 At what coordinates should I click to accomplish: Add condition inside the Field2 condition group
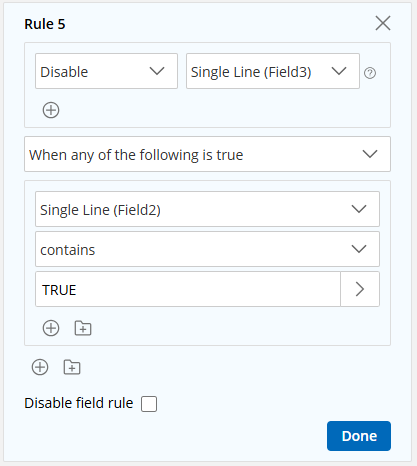pos(51,328)
